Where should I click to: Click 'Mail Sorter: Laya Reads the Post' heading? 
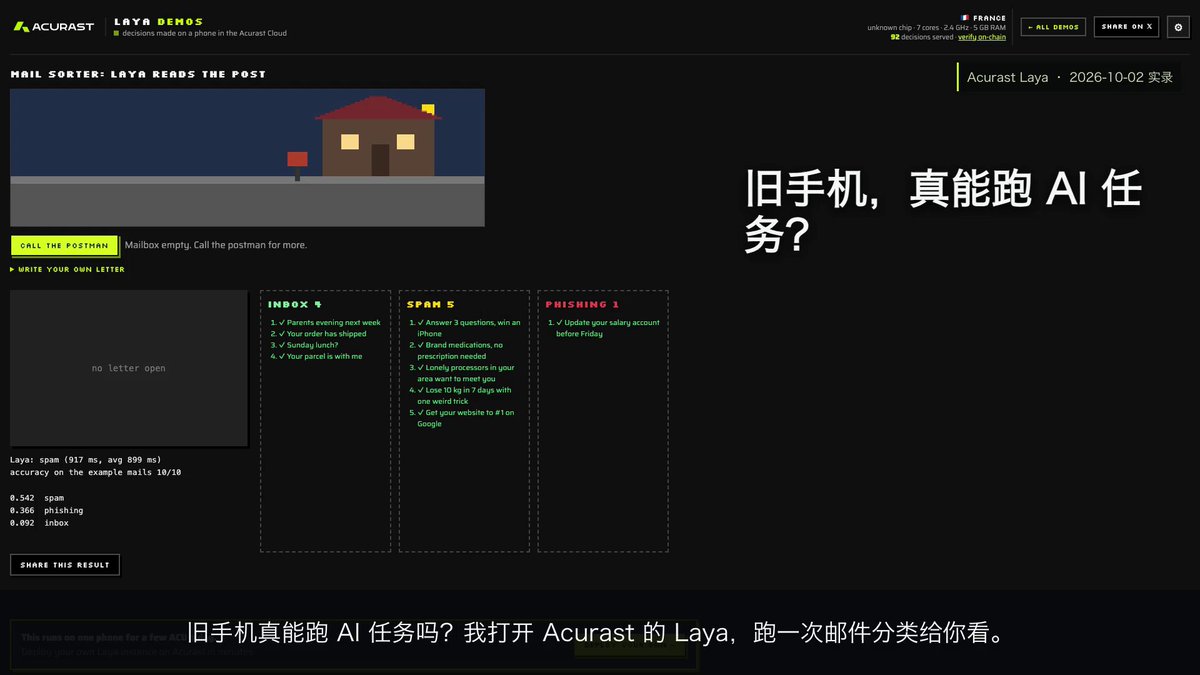tap(138, 74)
